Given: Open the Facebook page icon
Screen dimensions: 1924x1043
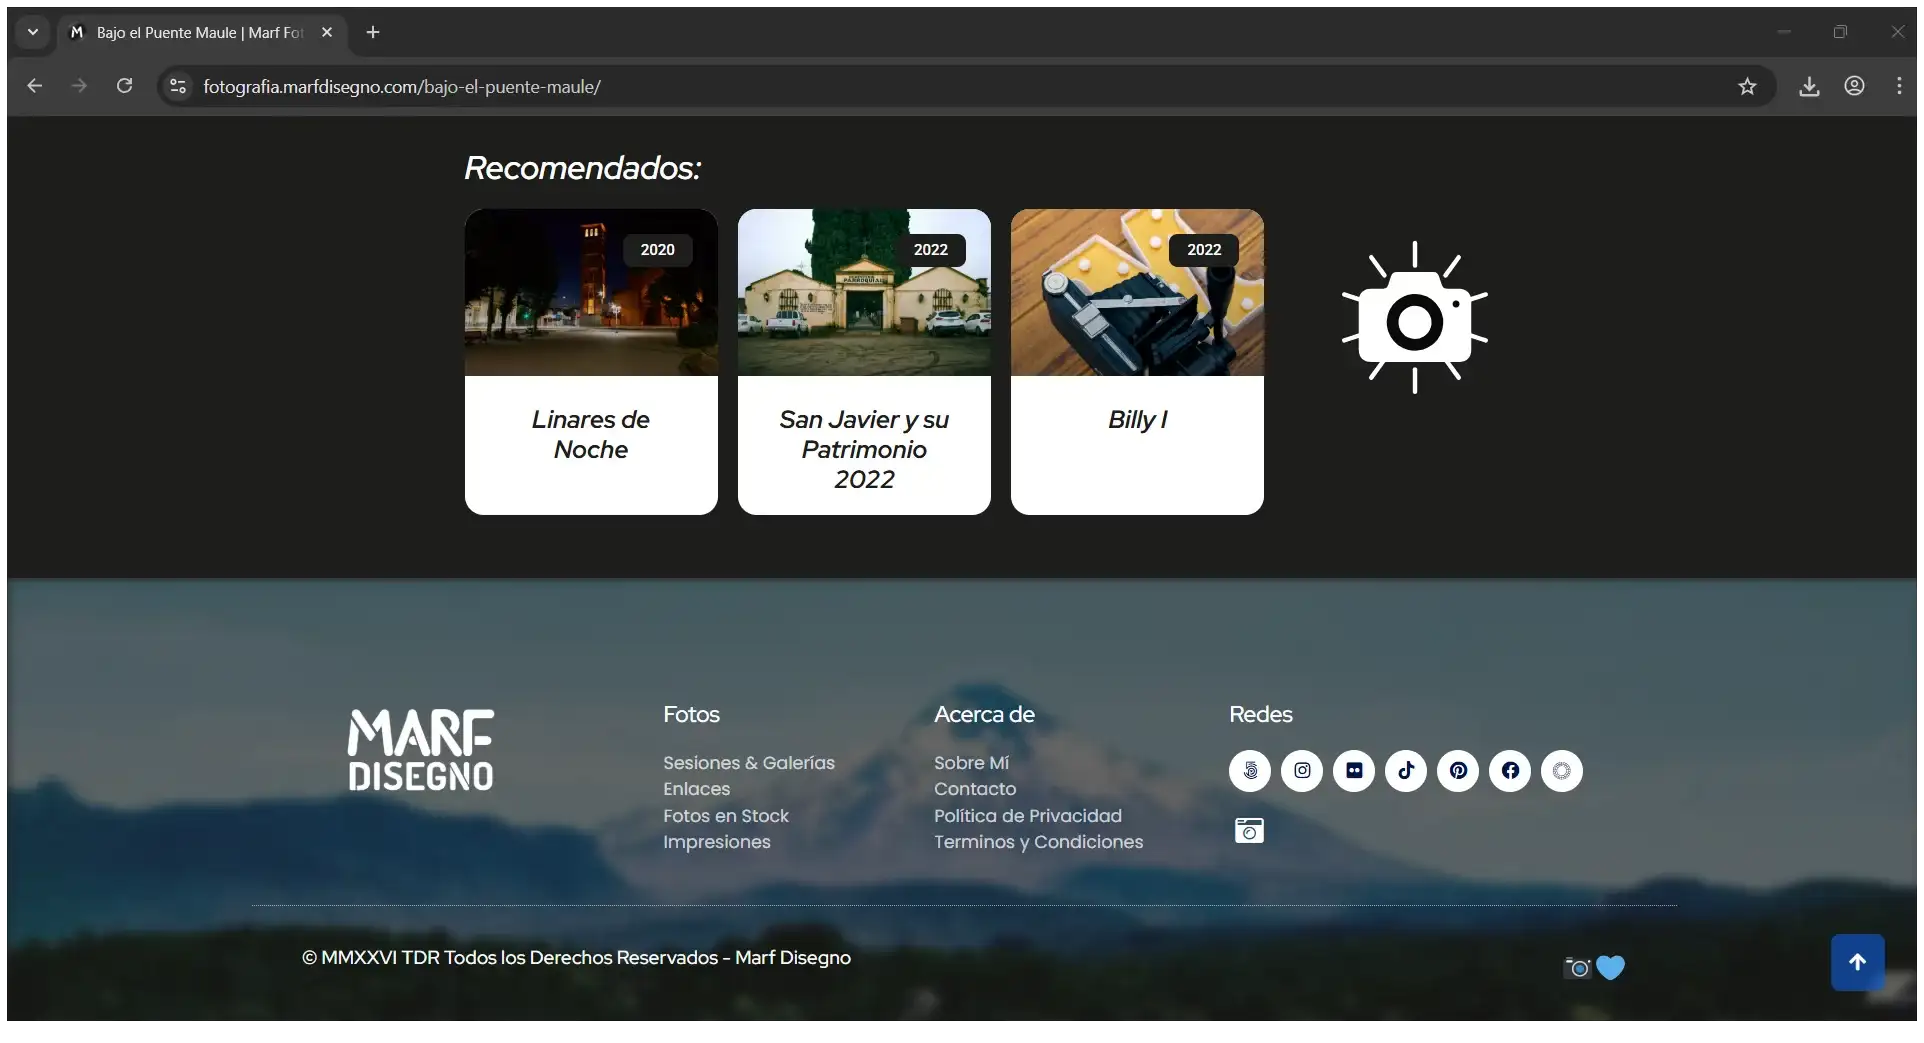Looking at the screenshot, I should [x=1510, y=771].
